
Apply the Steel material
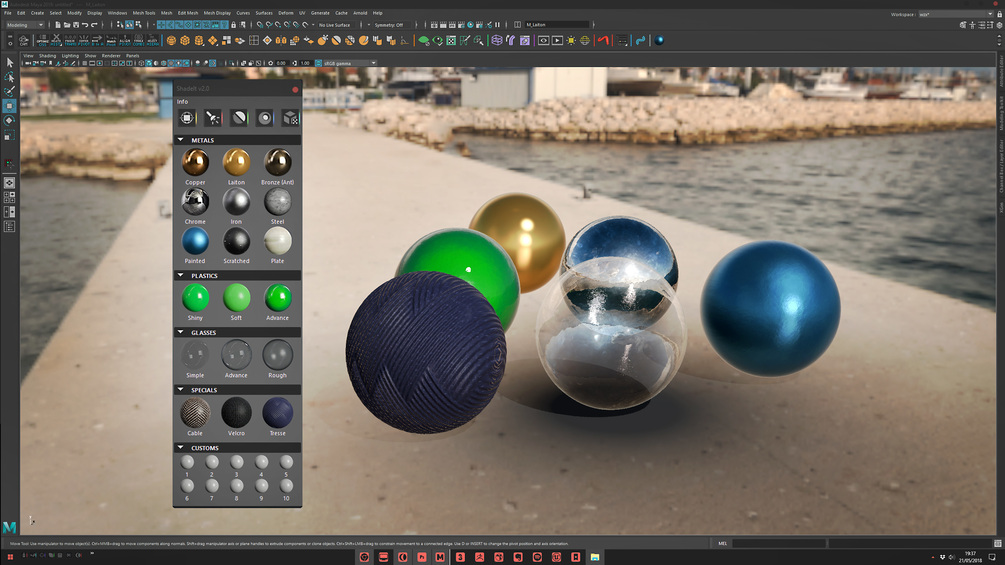tap(278, 202)
